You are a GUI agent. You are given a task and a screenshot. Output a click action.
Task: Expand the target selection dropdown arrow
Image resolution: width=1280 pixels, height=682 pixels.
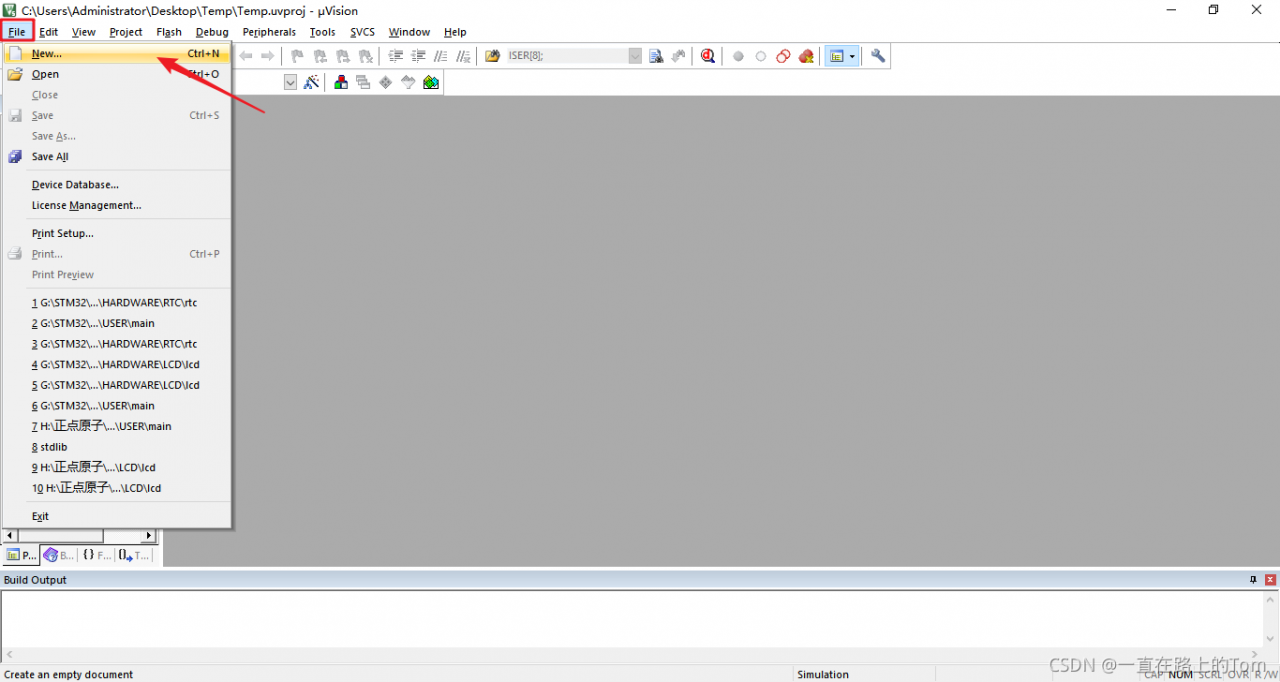click(290, 82)
